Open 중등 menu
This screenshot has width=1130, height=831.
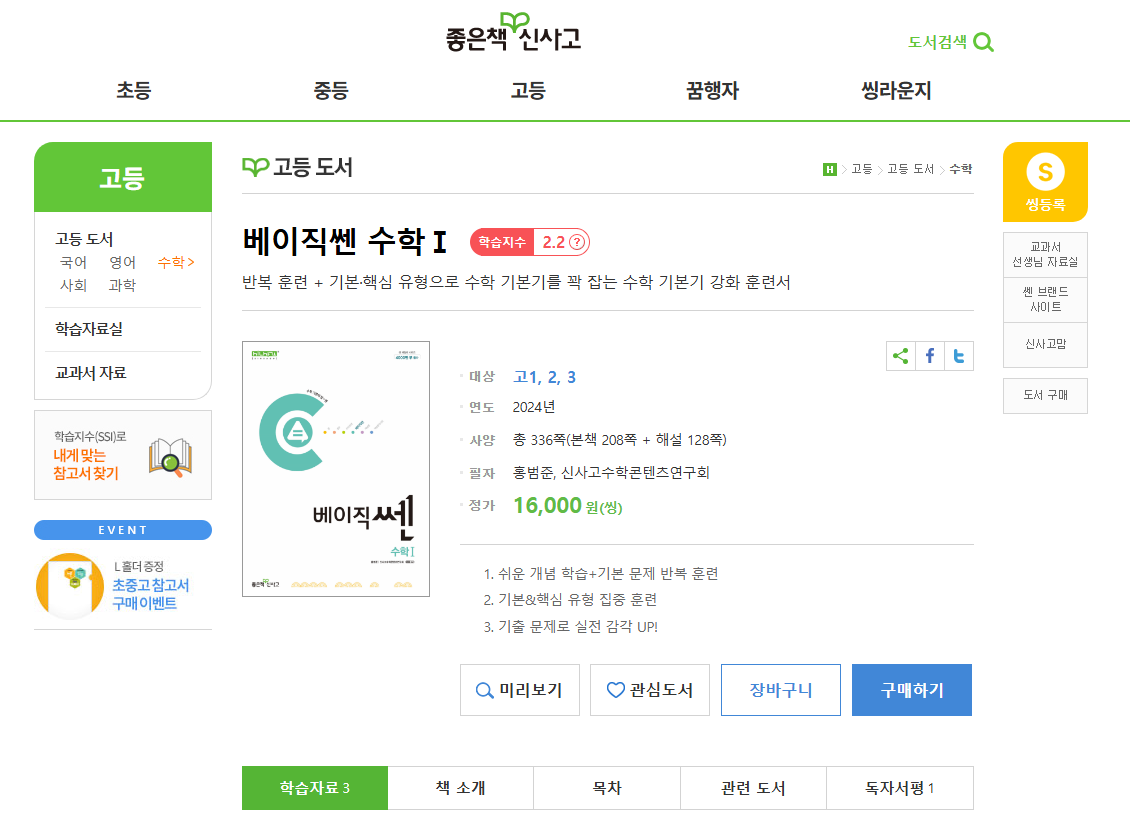coord(331,91)
